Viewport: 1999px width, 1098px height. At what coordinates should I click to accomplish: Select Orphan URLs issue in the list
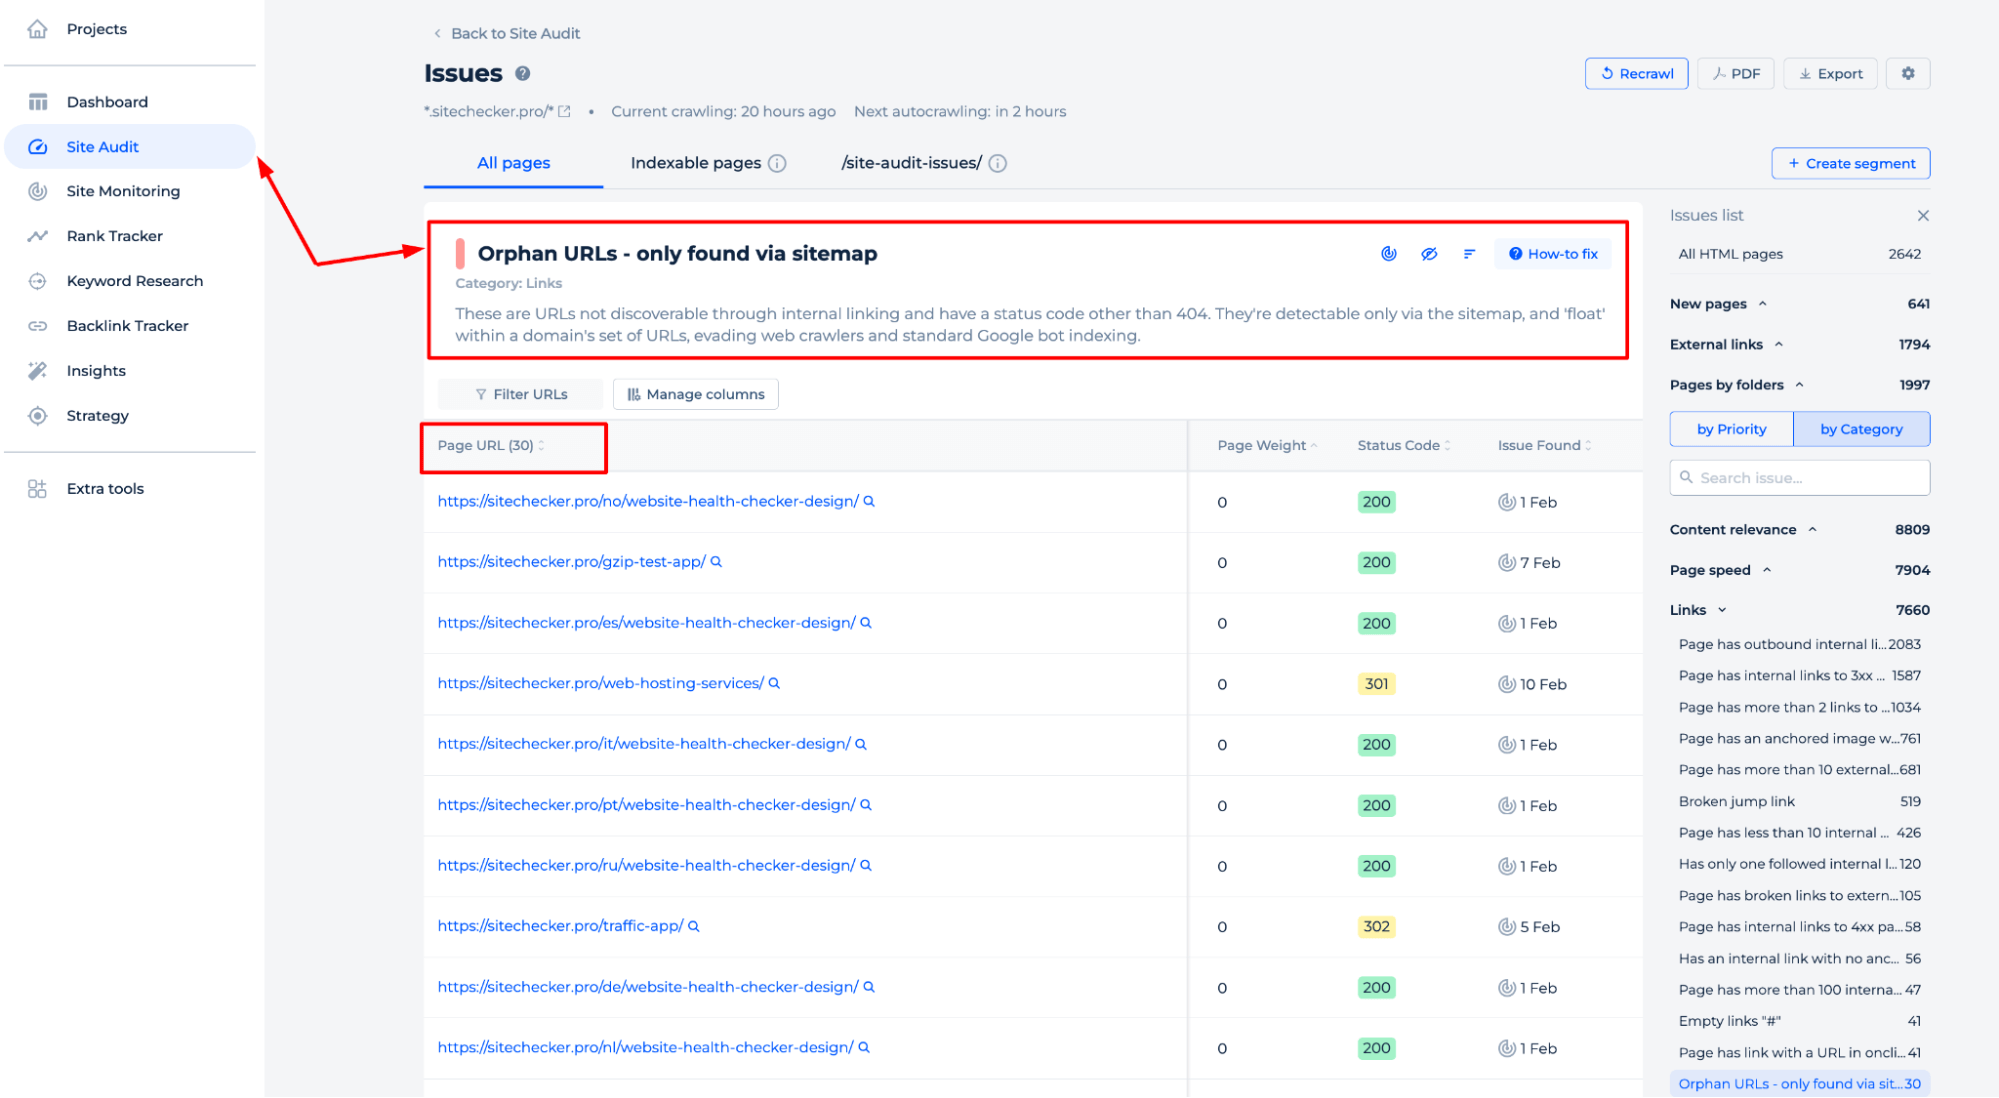coord(1799,1084)
